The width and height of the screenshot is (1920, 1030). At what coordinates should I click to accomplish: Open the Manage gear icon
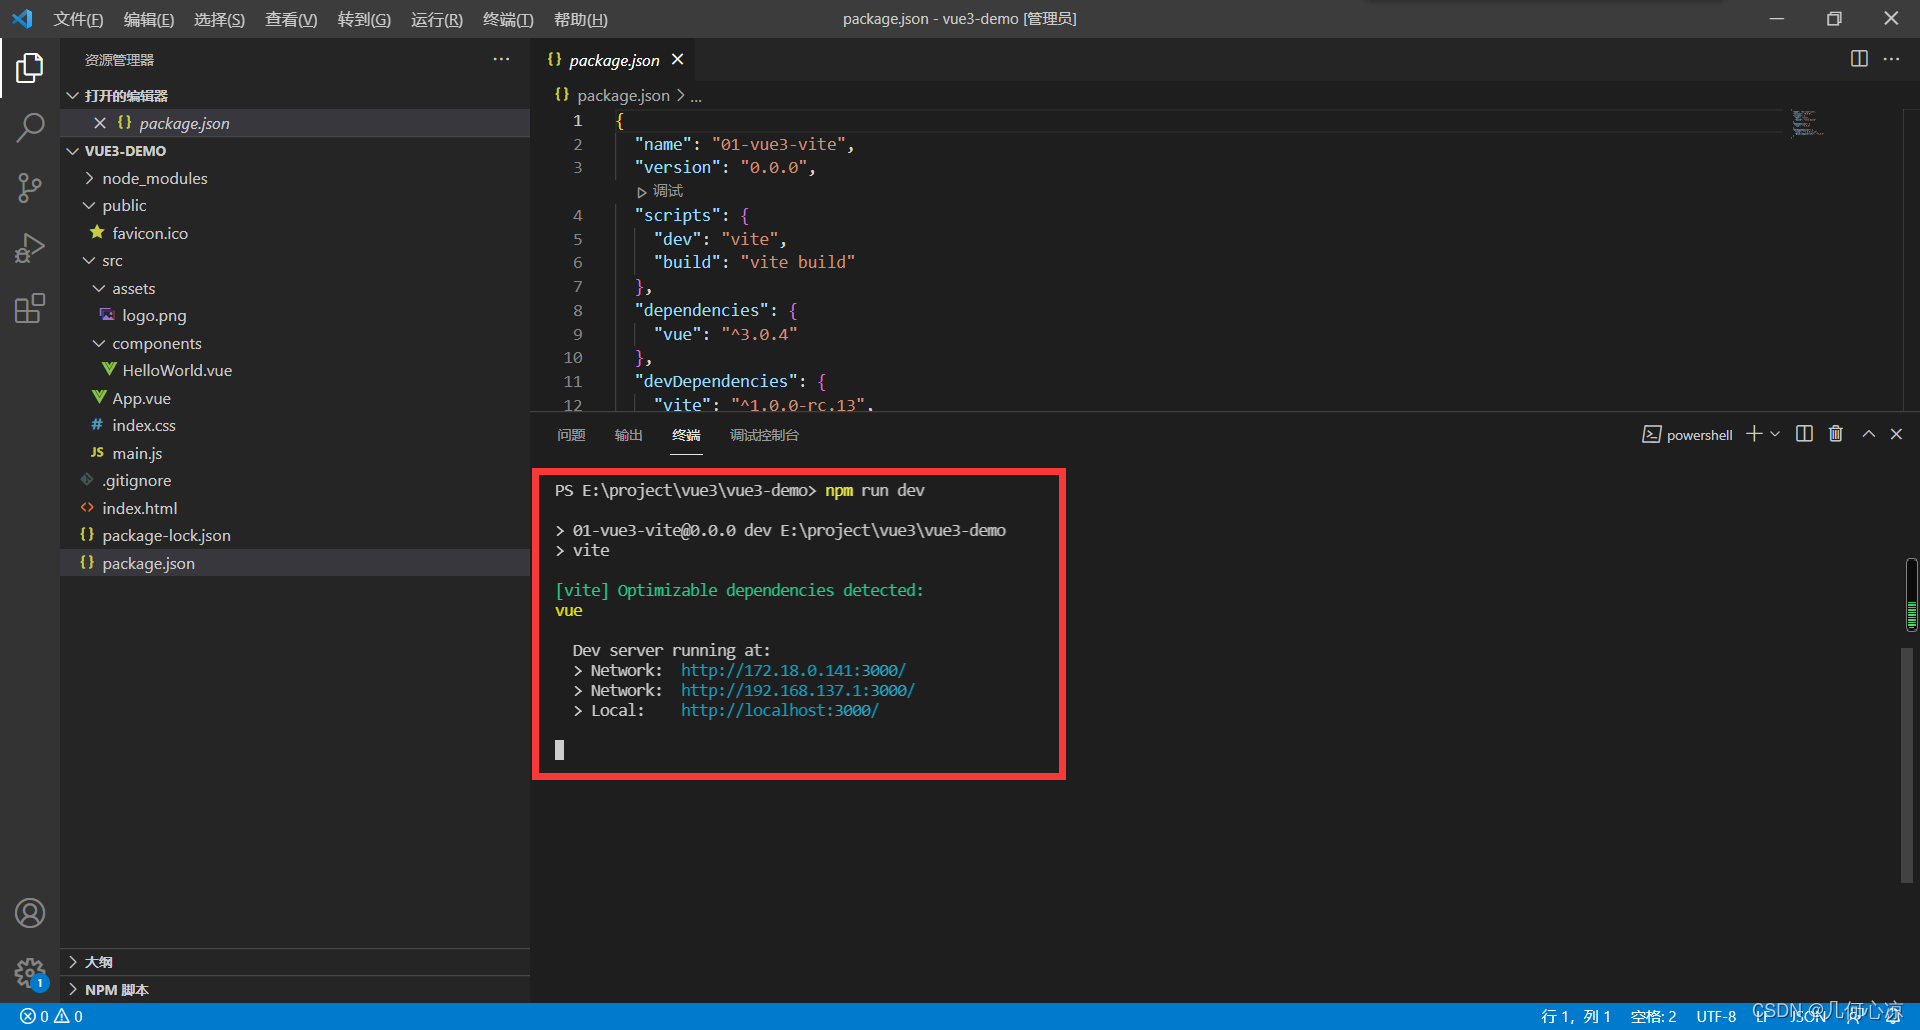click(x=30, y=972)
